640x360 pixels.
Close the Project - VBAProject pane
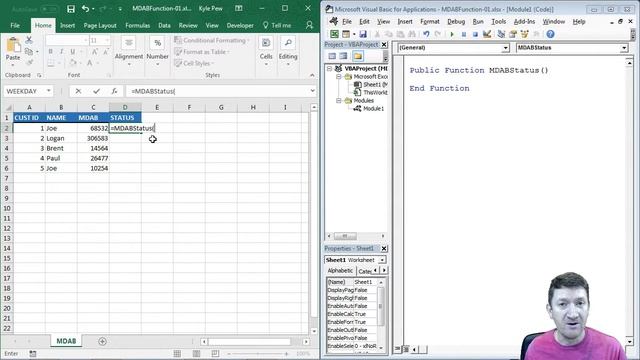coord(384,44)
